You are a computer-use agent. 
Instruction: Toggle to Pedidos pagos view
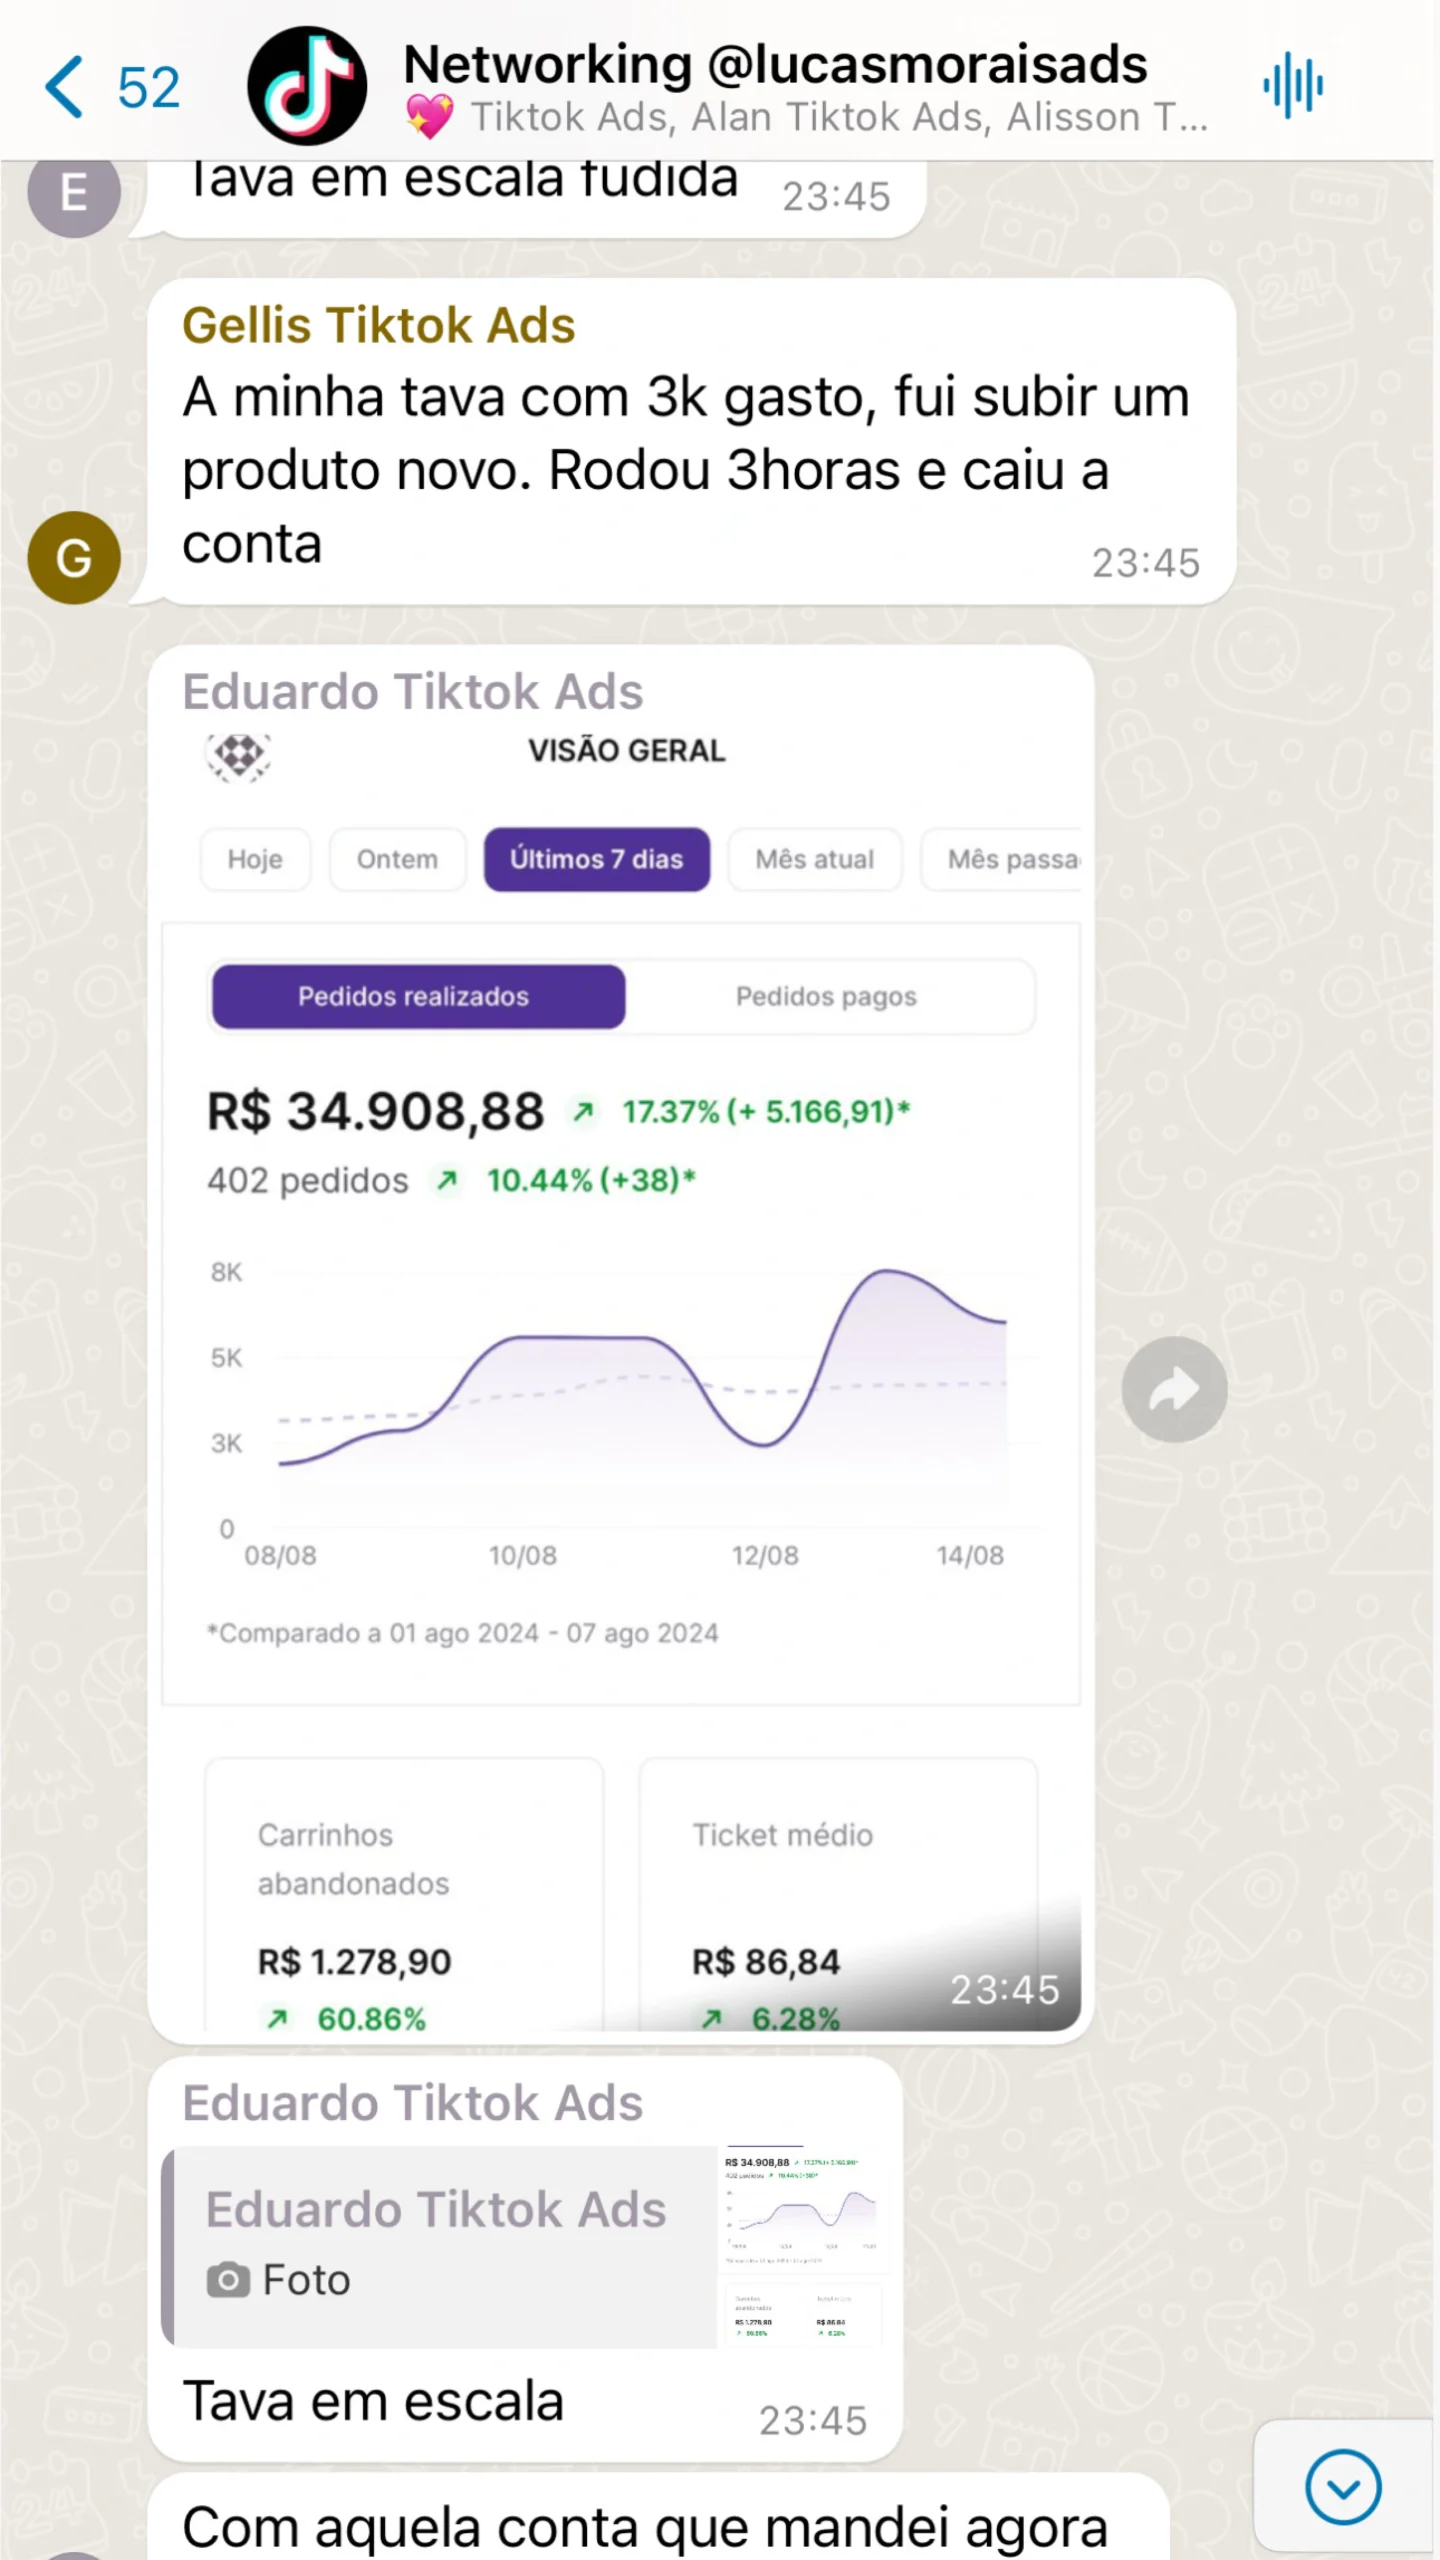826,996
